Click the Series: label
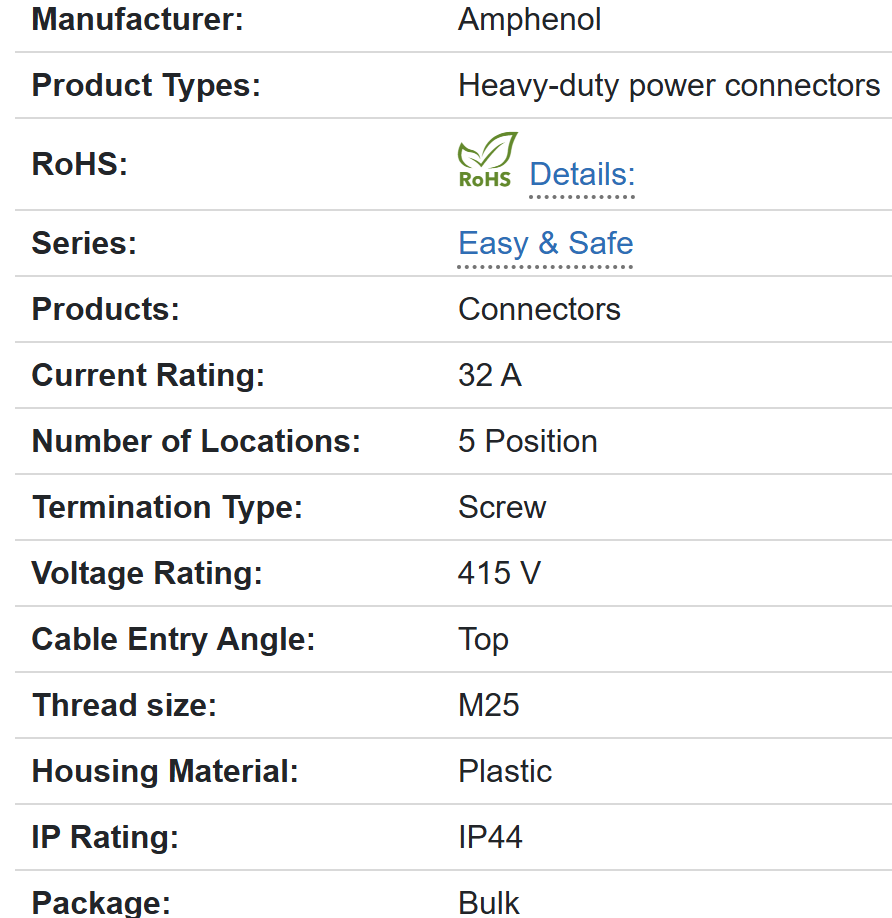892x918 pixels. 84,243
